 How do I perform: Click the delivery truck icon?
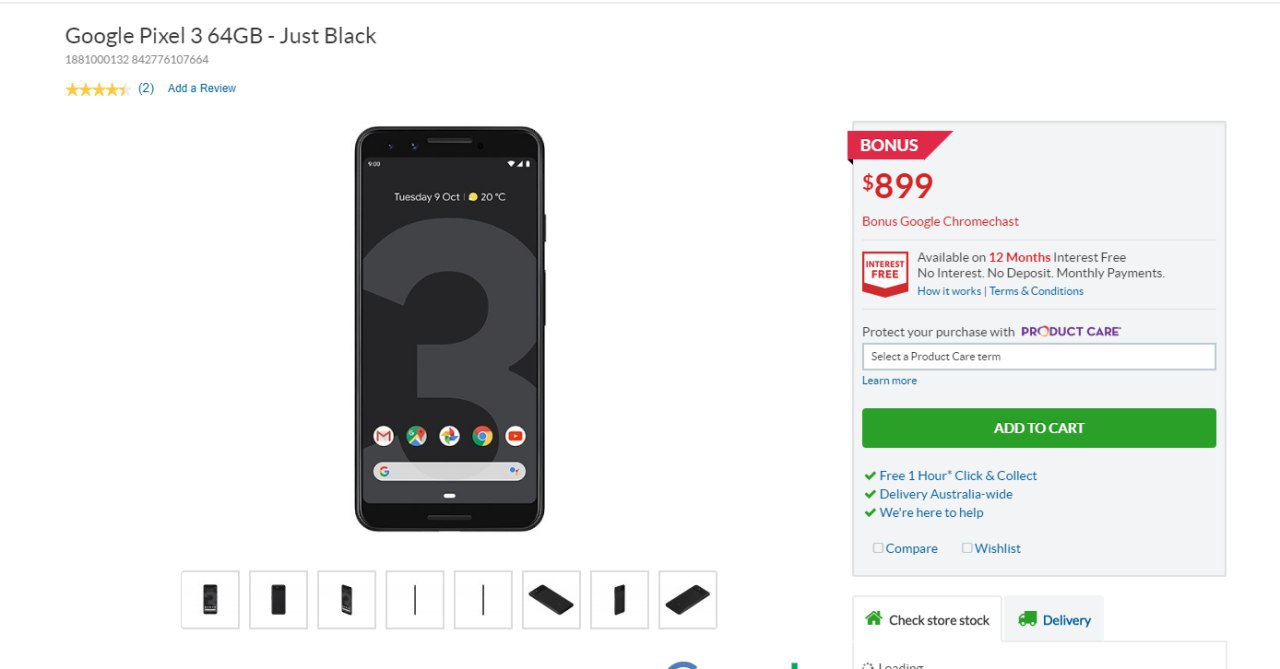tap(1027, 619)
